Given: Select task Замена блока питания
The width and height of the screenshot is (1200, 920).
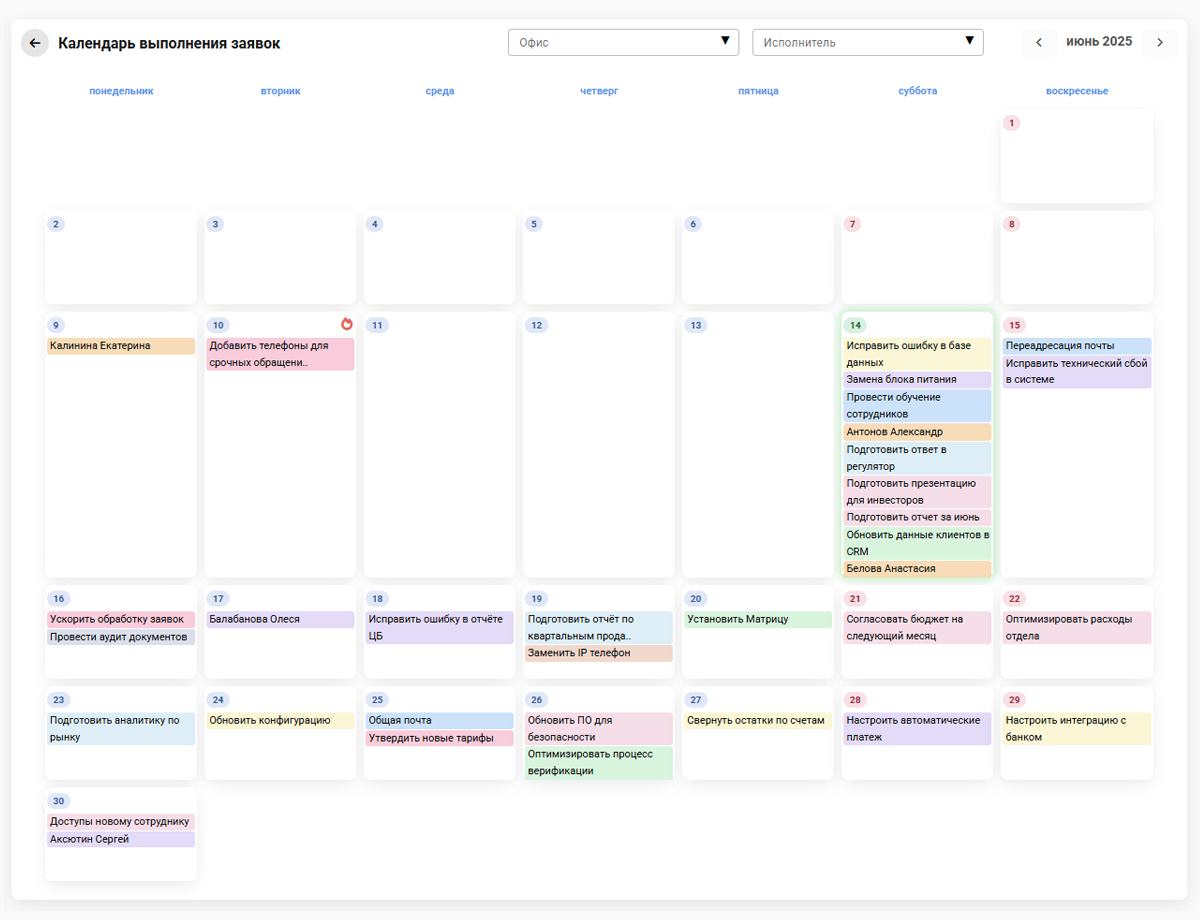Looking at the screenshot, I should point(916,380).
